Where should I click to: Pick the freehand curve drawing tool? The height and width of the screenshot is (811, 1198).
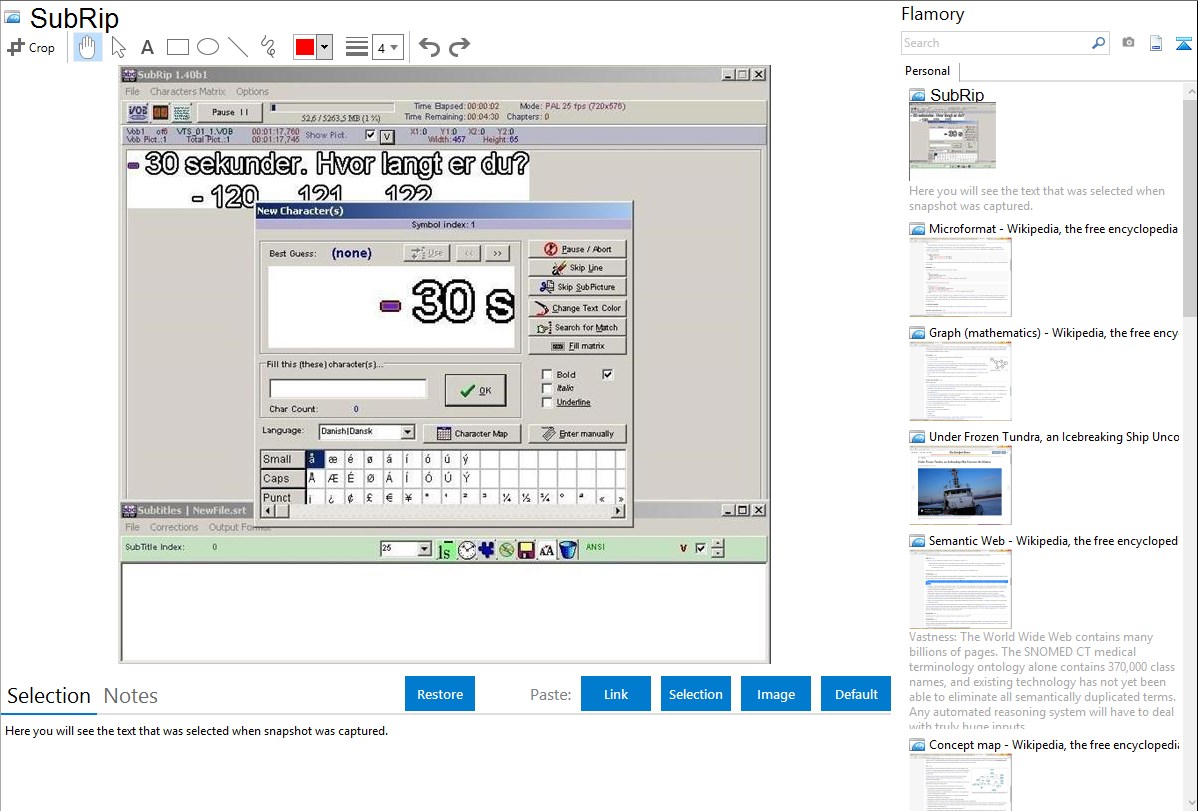point(268,47)
